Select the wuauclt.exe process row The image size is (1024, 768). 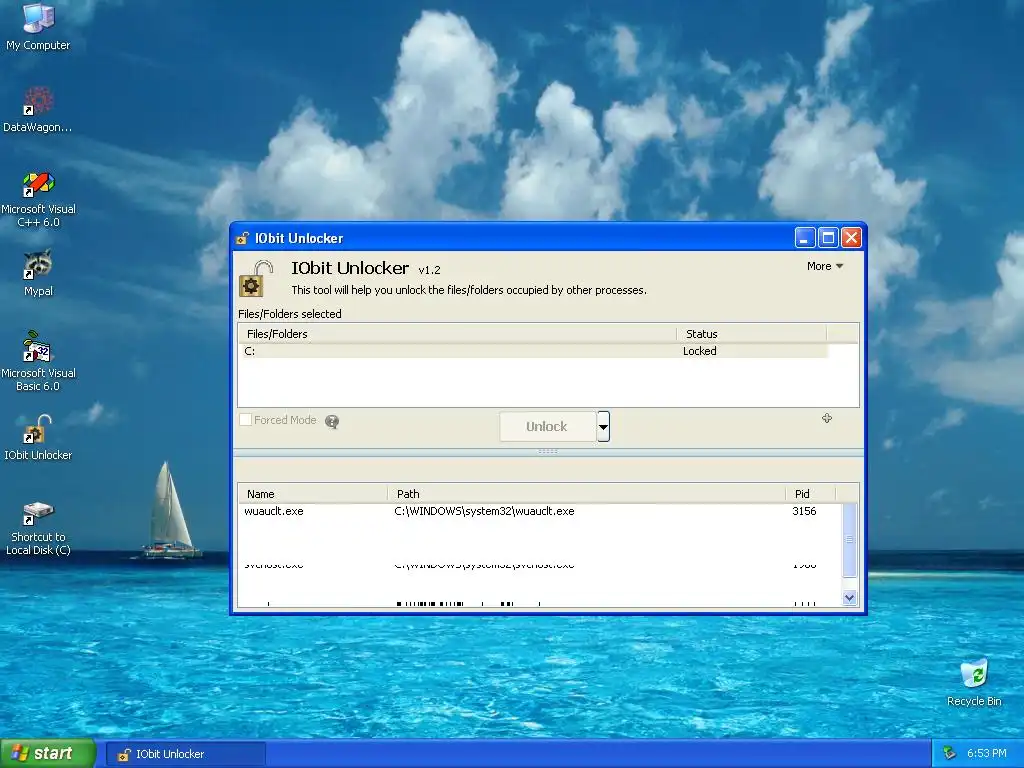point(541,511)
